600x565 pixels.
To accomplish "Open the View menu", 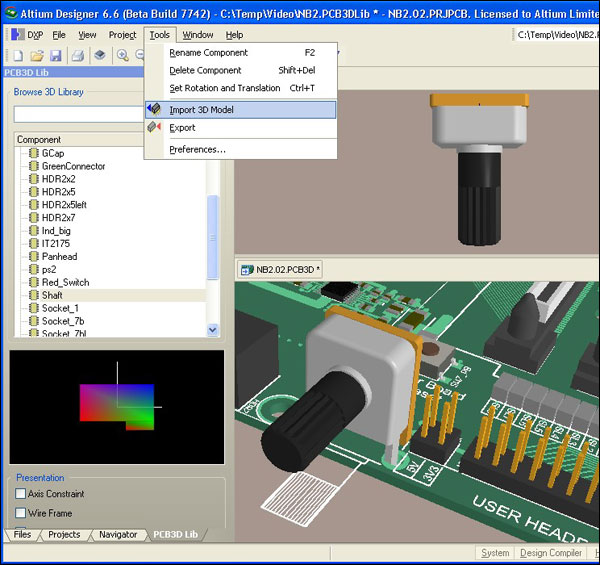I will click(87, 35).
